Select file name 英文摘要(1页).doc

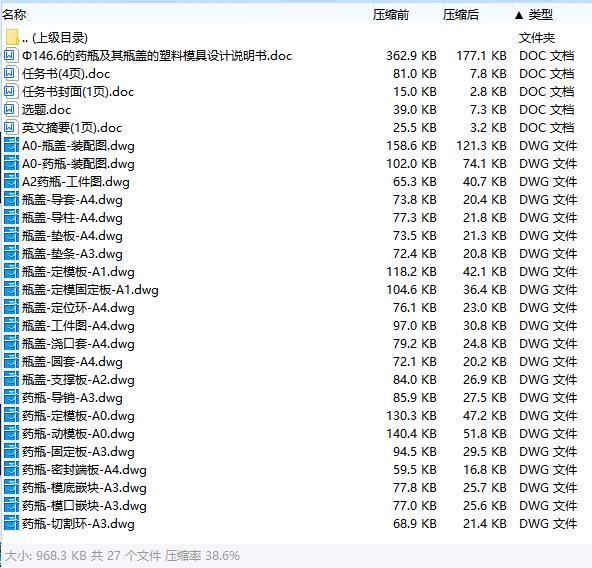pyautogui.click(x=72, y=128)
